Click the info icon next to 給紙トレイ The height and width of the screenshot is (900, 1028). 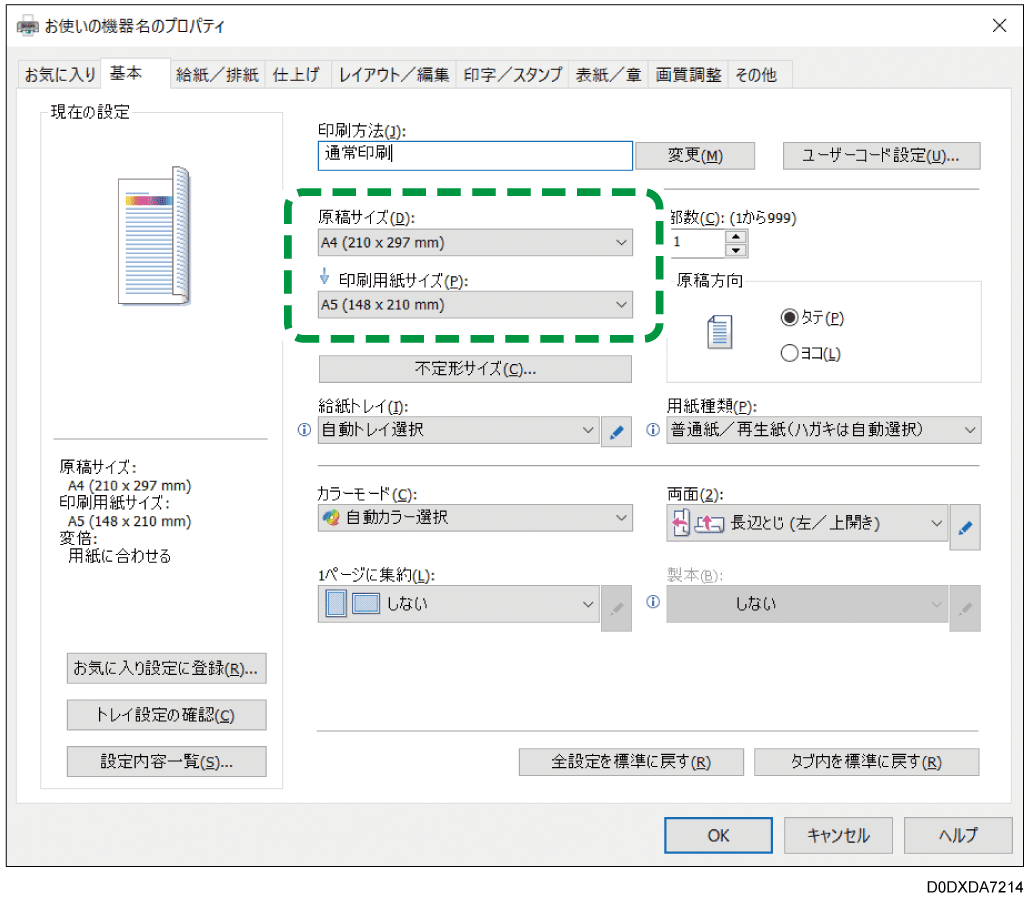coord(304,430)
